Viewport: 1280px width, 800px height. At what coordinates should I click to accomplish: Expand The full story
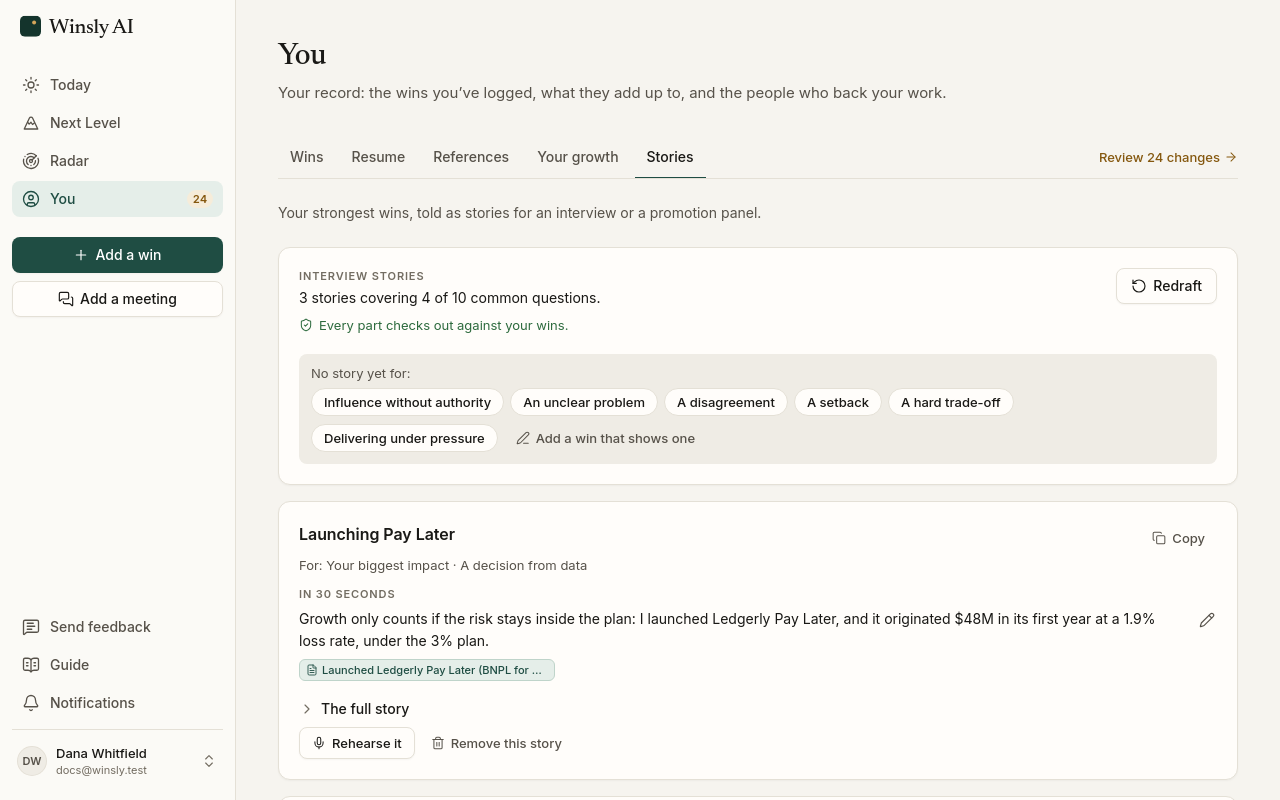pyautogui.click(x=355, y=709)
